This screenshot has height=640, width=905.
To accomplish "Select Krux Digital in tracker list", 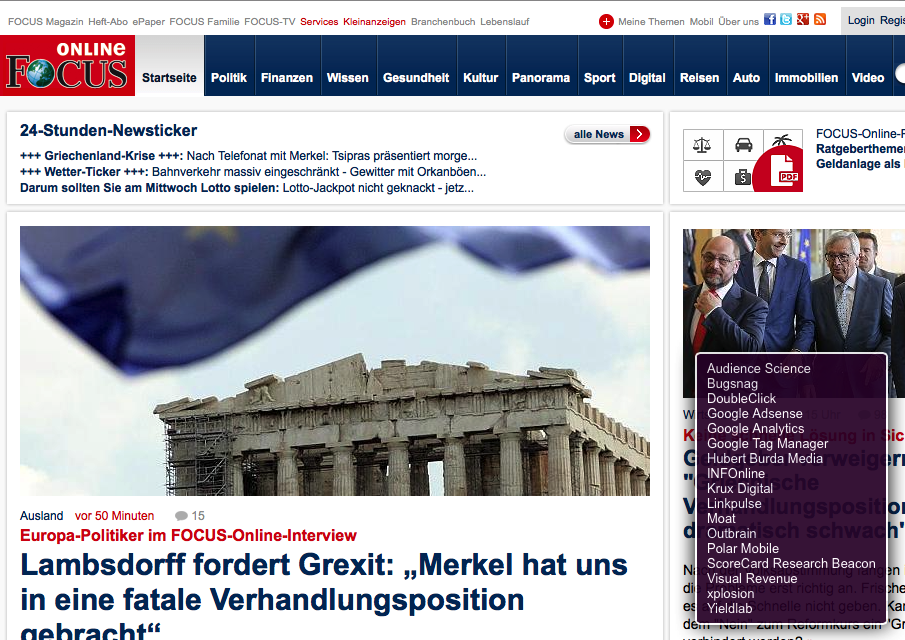I will [x=740, y=489].
